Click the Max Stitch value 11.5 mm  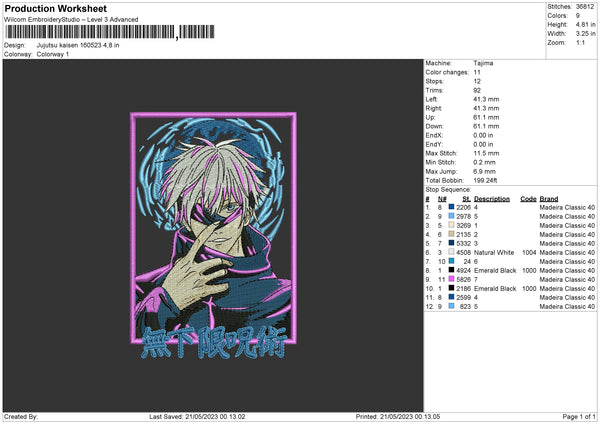click(486, 153)
